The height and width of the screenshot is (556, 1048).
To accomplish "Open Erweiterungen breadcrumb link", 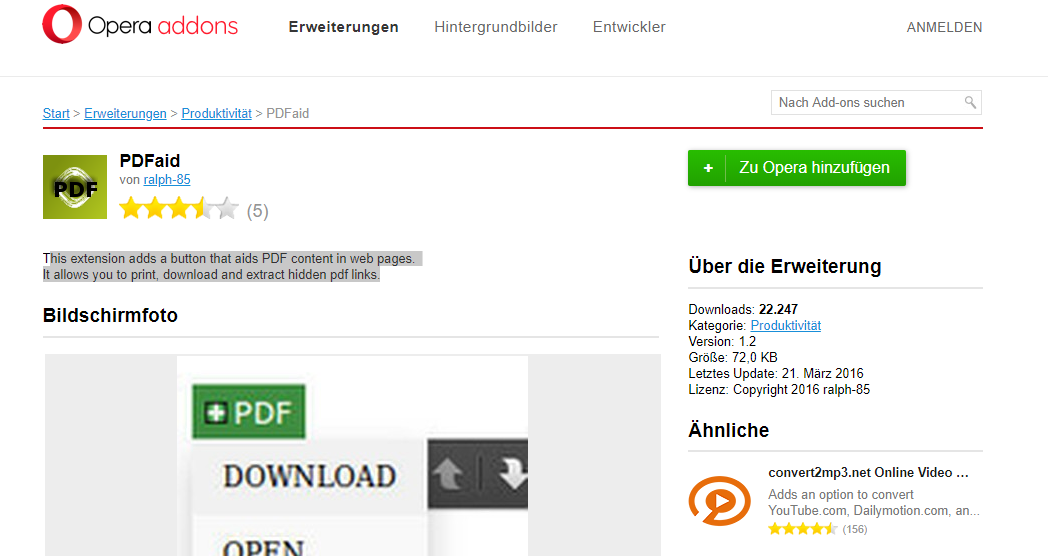I will click(125, 113).
